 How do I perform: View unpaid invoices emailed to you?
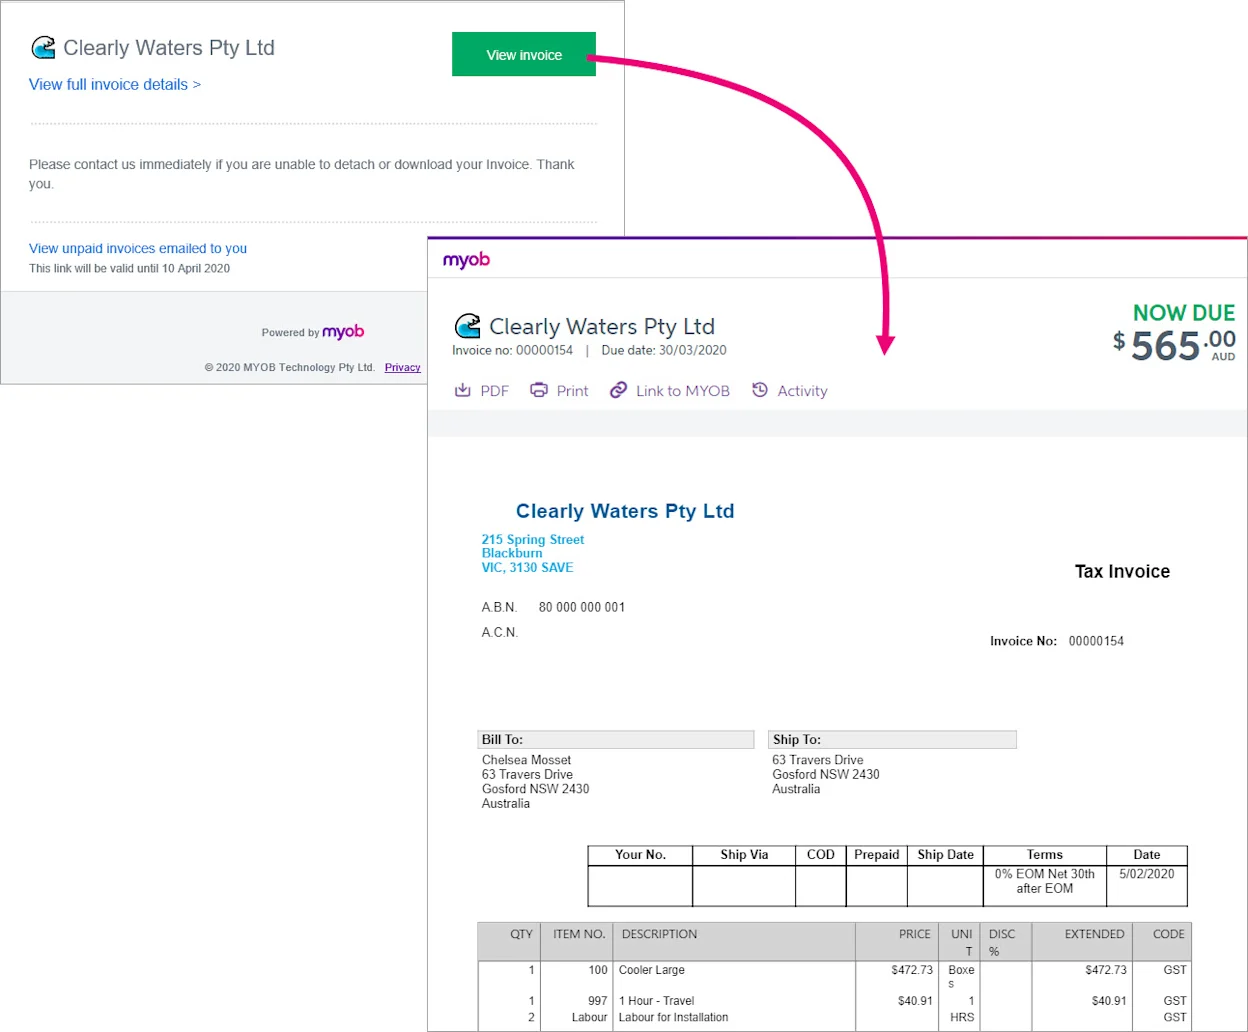coord(137,248)
